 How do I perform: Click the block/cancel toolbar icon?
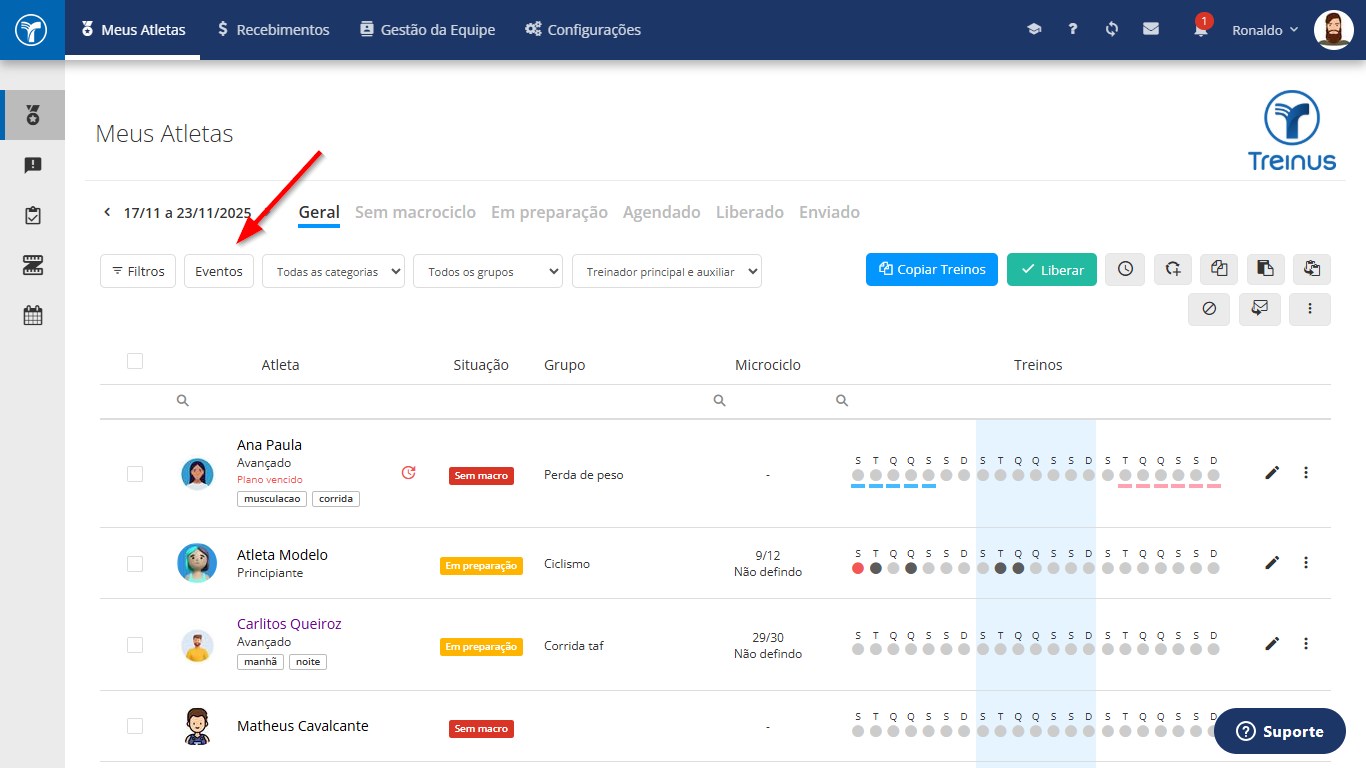pyautogui.click(x=1209, y=309)
